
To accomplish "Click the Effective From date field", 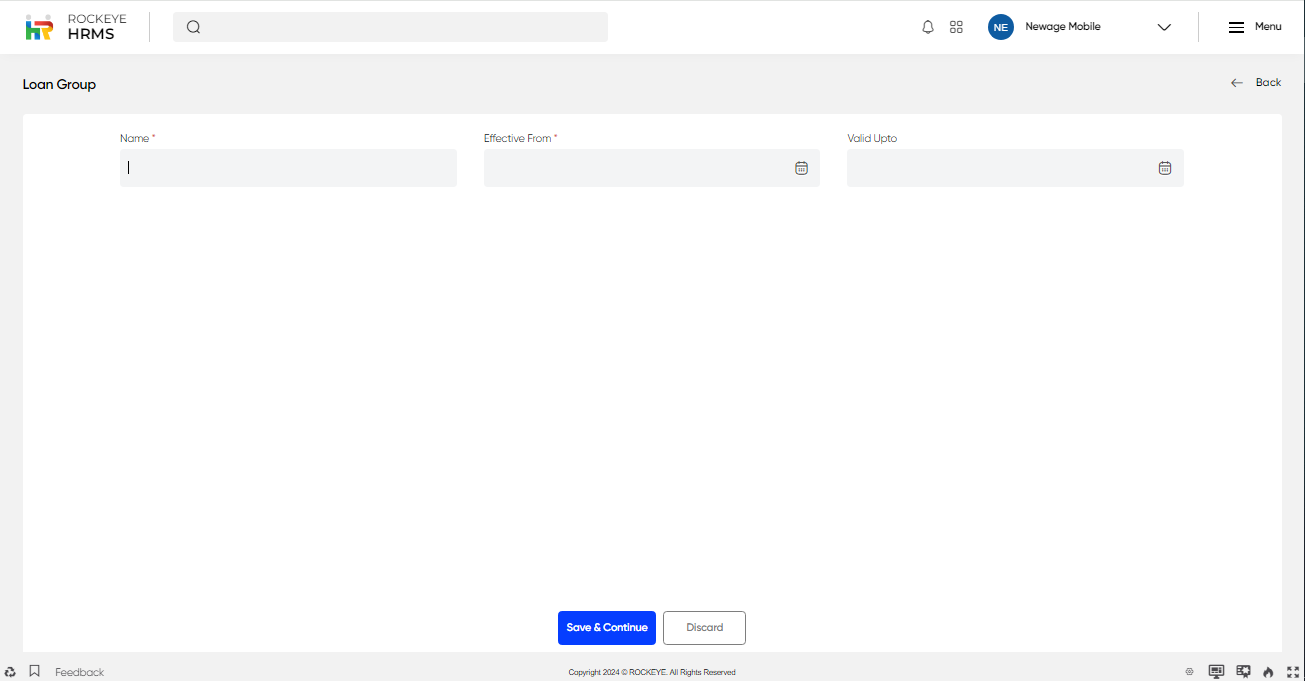I will click(x=652, y=168).
